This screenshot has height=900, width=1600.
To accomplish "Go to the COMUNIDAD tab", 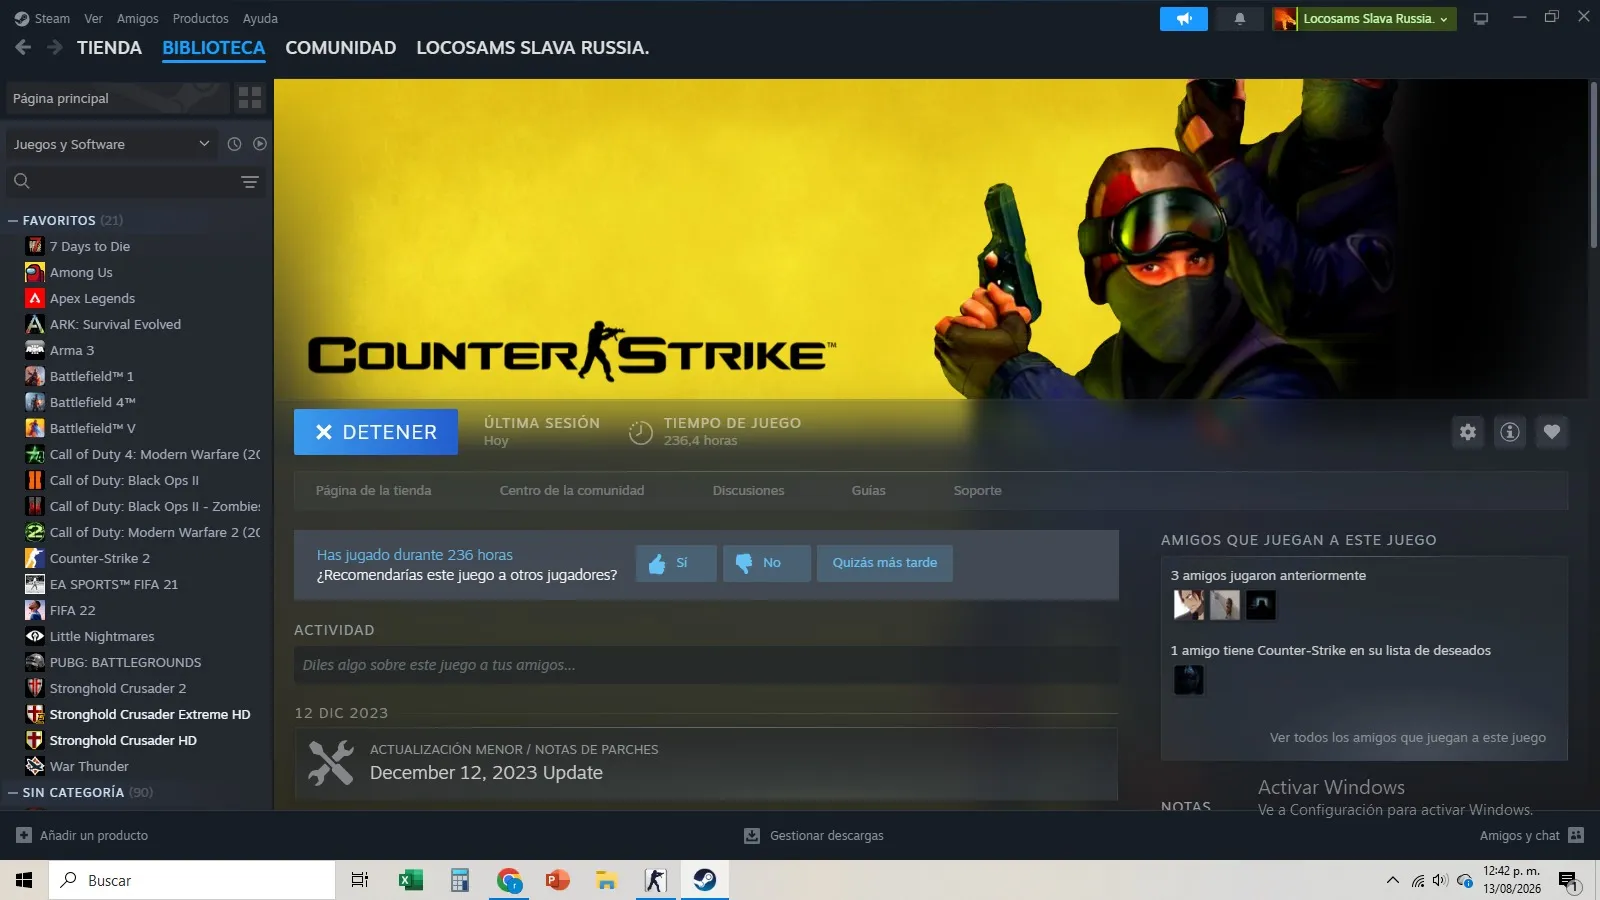I will click(341, 47).
